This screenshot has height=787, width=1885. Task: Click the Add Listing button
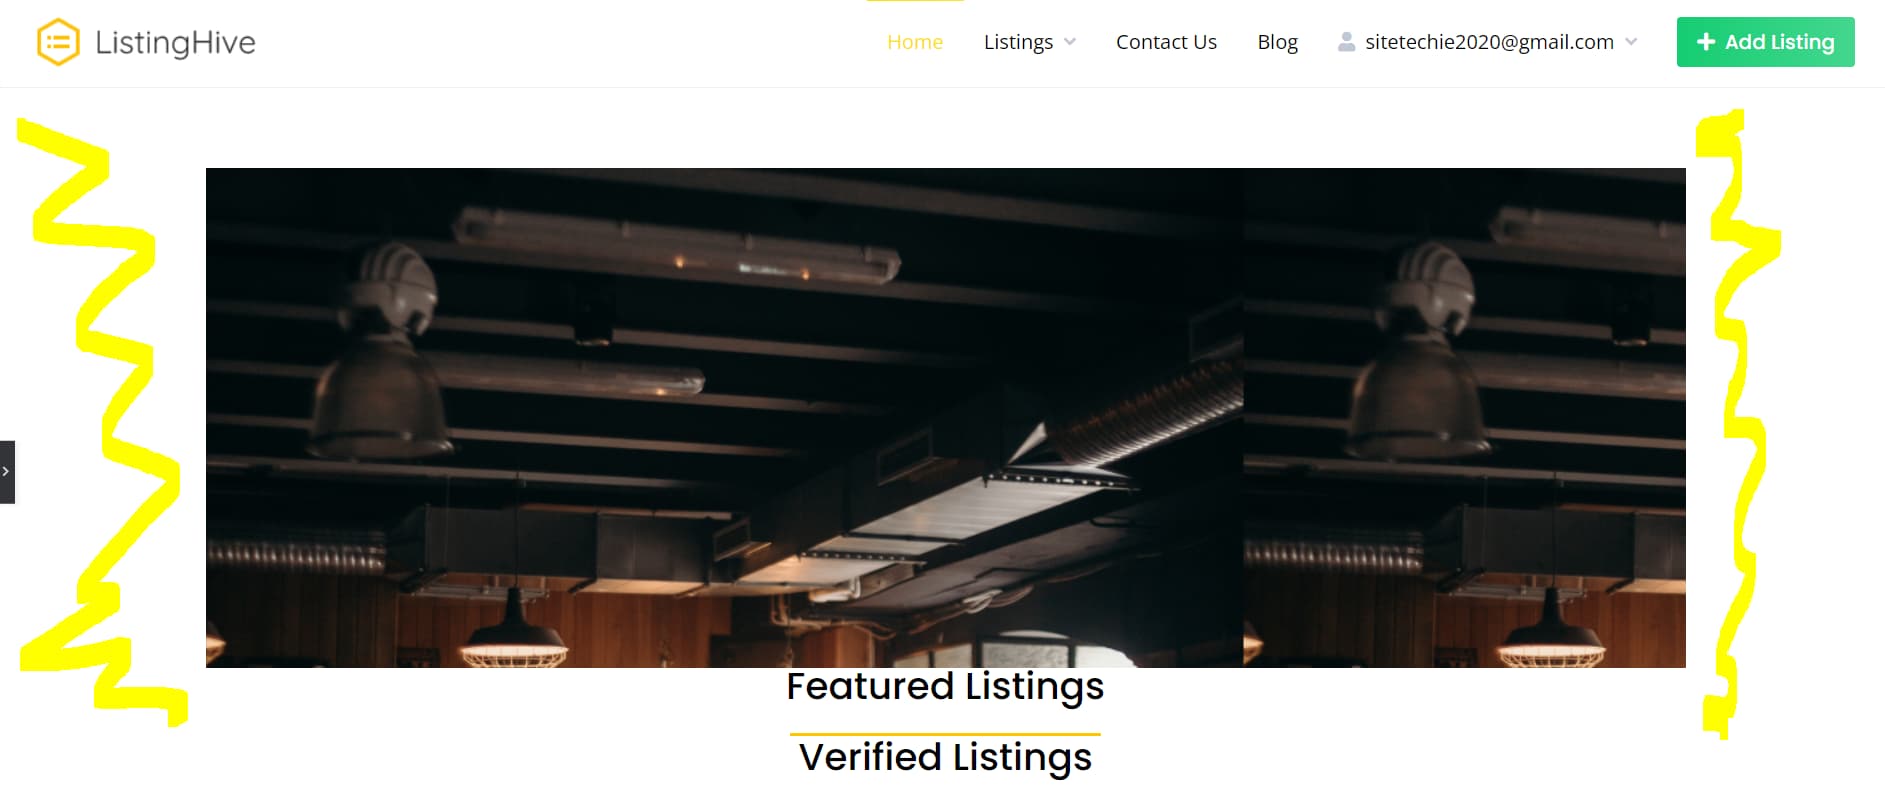pos(1765,42)
